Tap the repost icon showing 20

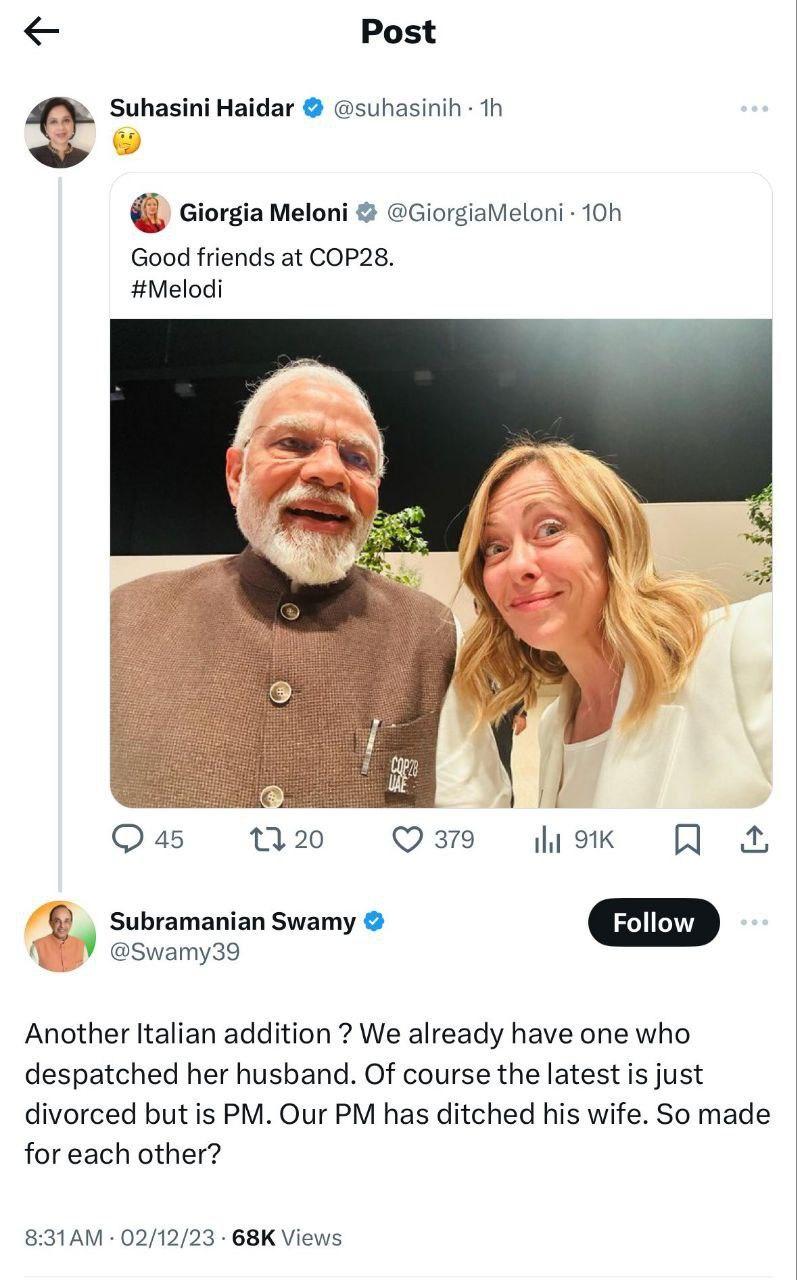tap(267, 839)
